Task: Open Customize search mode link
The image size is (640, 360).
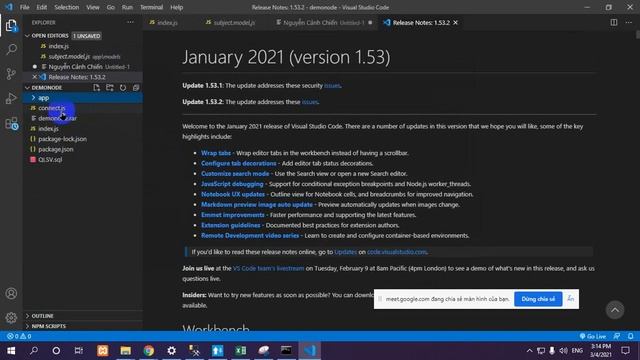Action: [x=235, y=173]
